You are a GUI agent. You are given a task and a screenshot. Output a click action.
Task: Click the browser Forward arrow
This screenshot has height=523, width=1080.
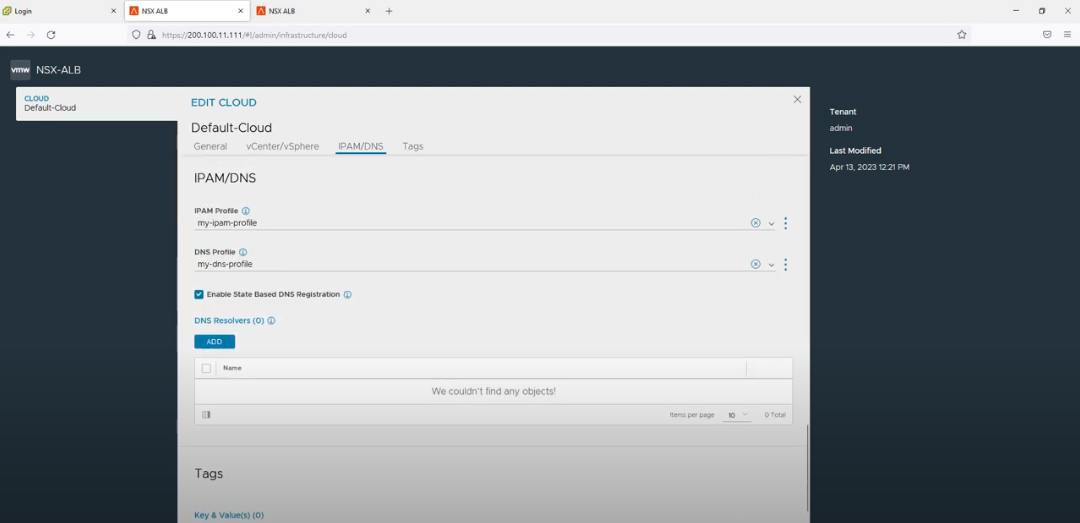point(30,34)
